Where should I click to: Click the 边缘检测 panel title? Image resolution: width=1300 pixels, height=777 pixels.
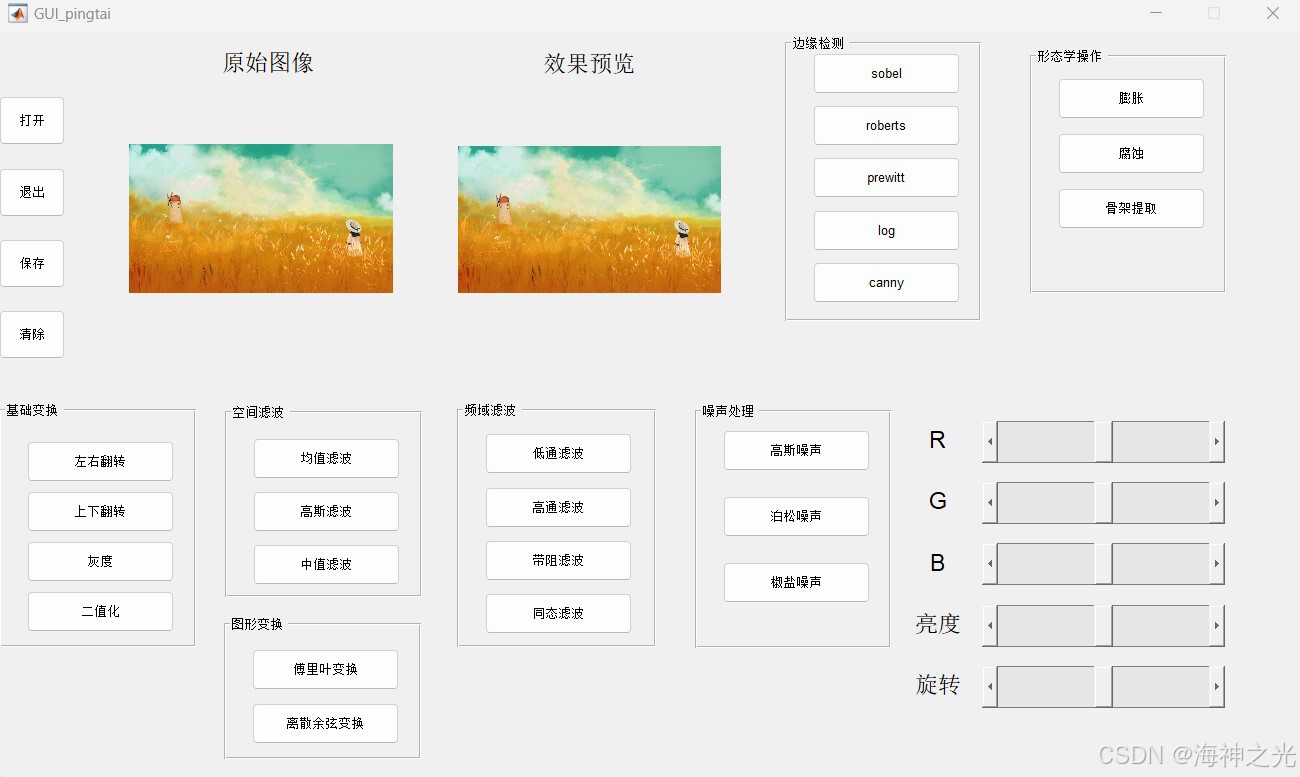click(x=818, y=44)
